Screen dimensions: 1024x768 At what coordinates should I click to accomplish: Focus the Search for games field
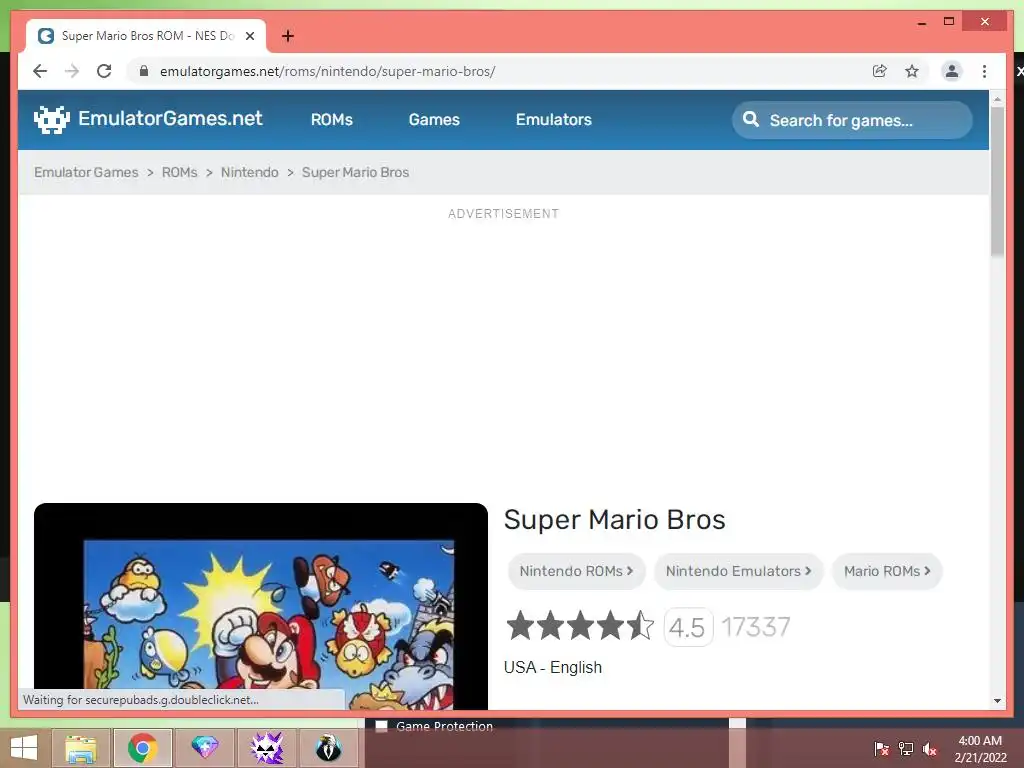click(852, 120)
